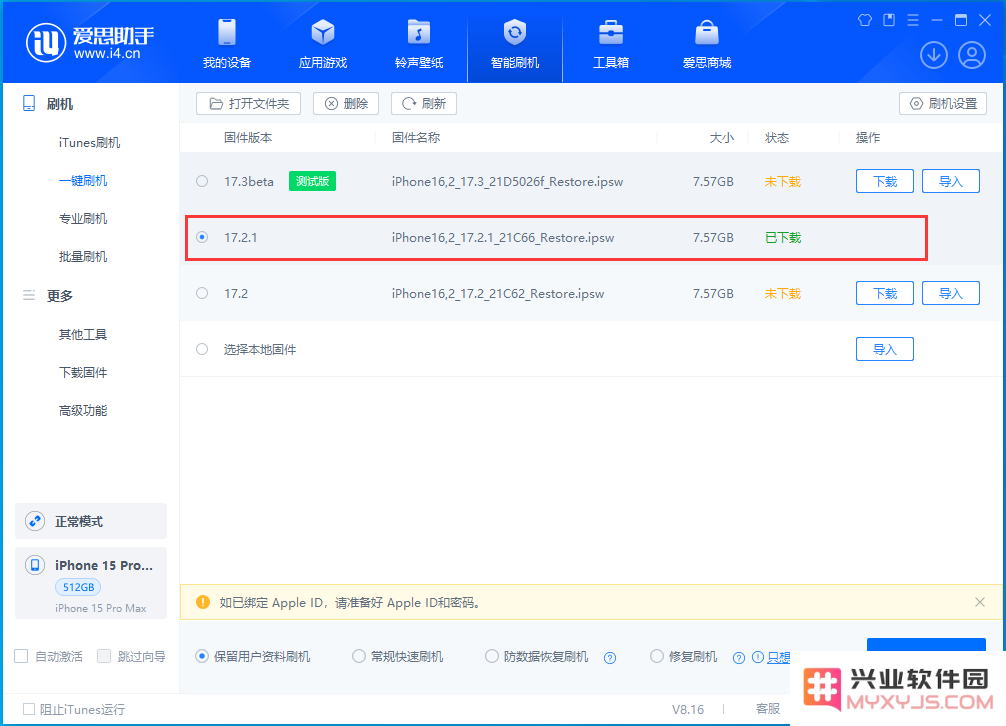Import firmware for 17.3beta row
This screenshot has width=1006, height=726.
(951, 182)
